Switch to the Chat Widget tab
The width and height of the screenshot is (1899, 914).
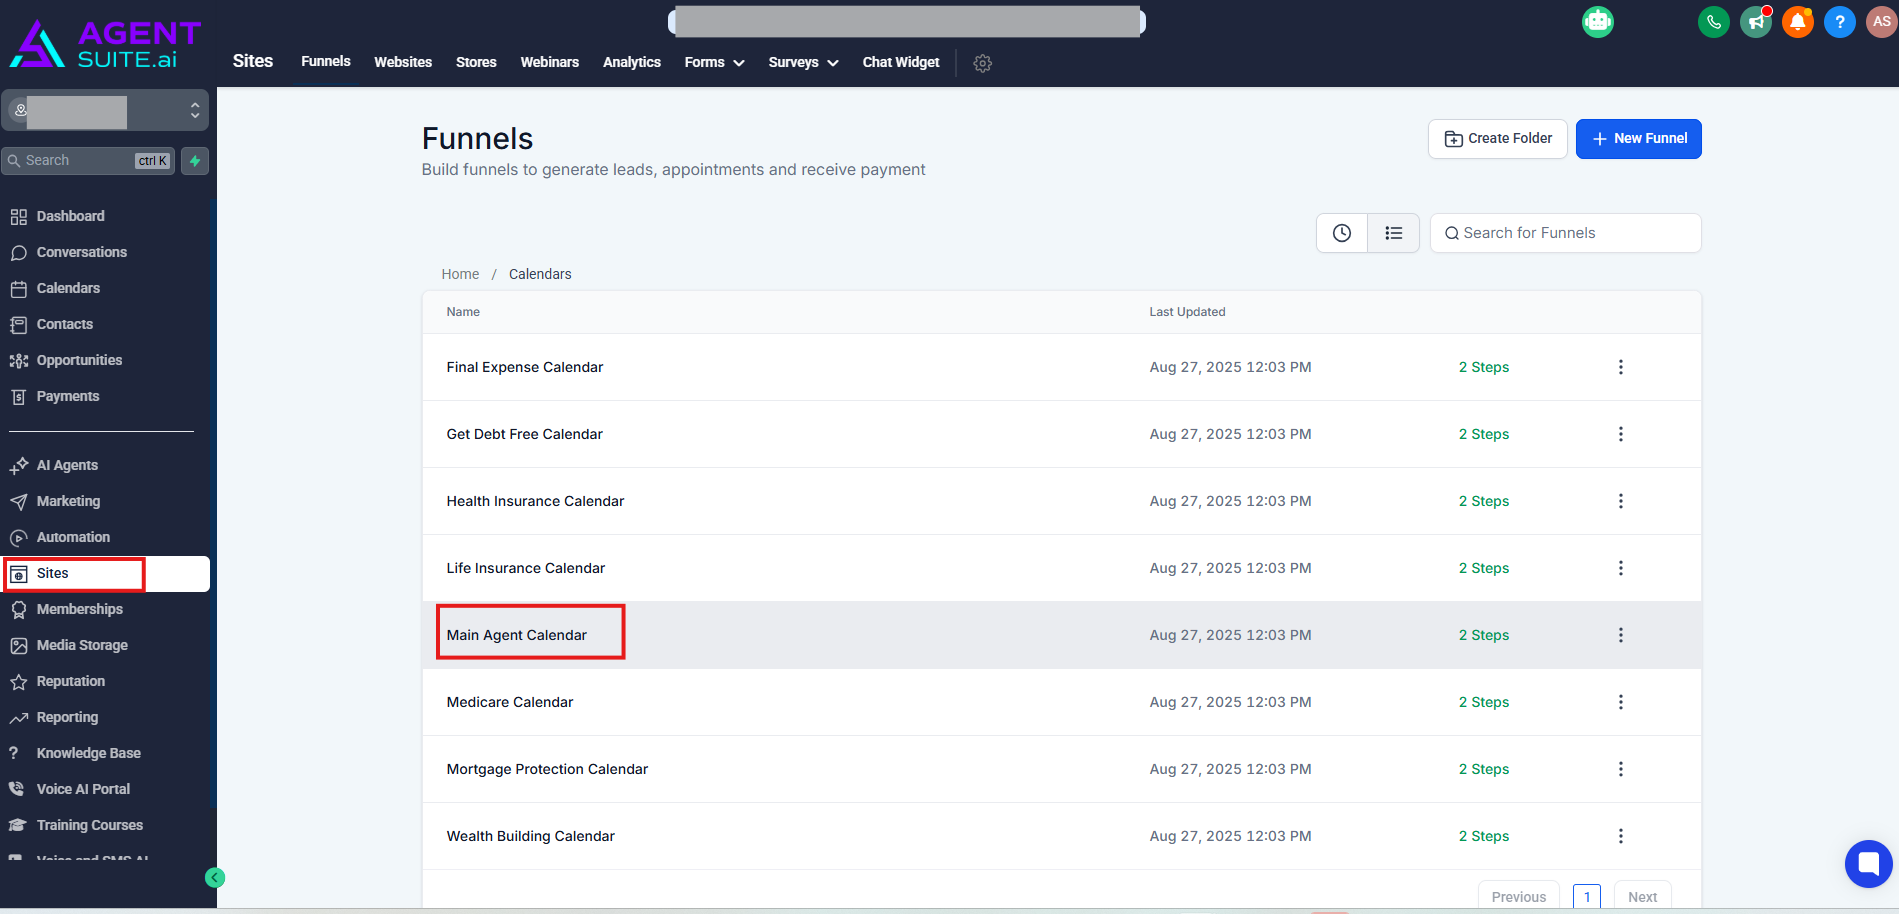coord(901,62)
